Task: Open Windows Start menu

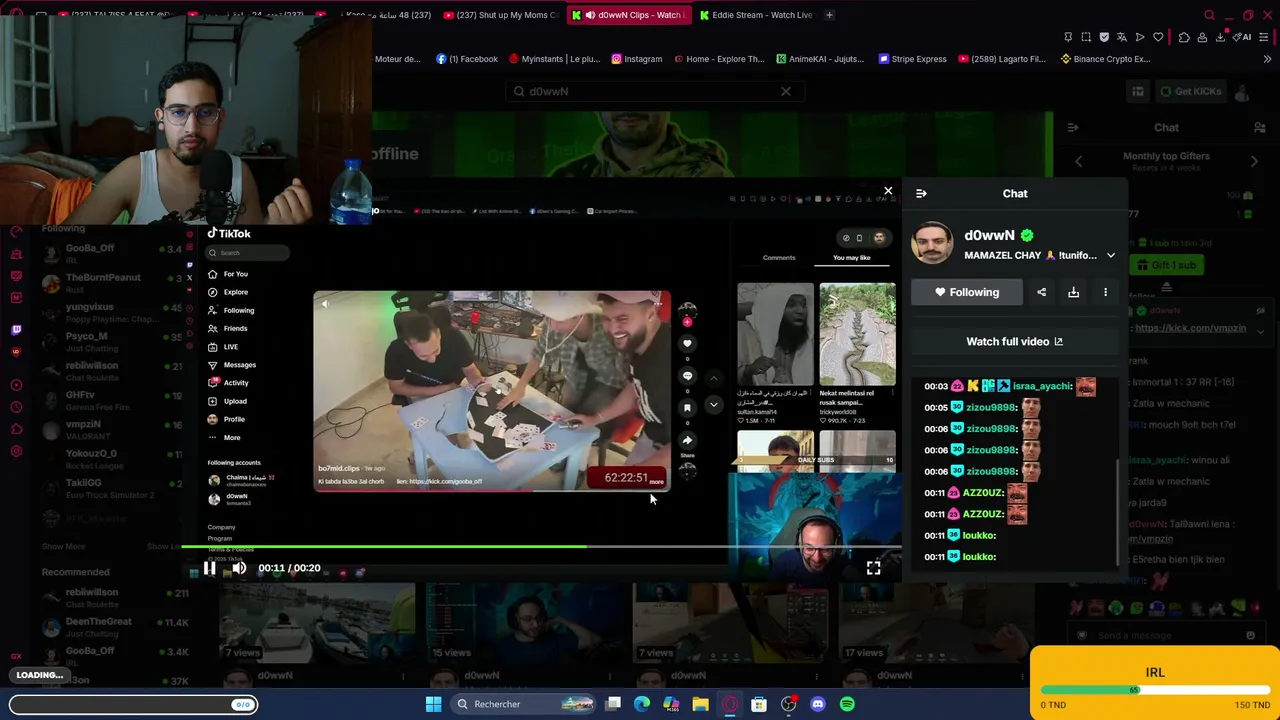Action: (x=433, y=704)
